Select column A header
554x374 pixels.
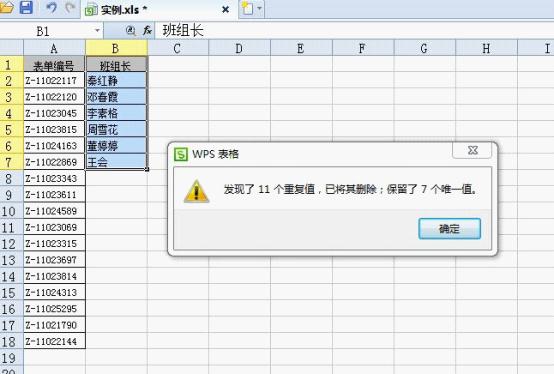(x=54, y=48)
